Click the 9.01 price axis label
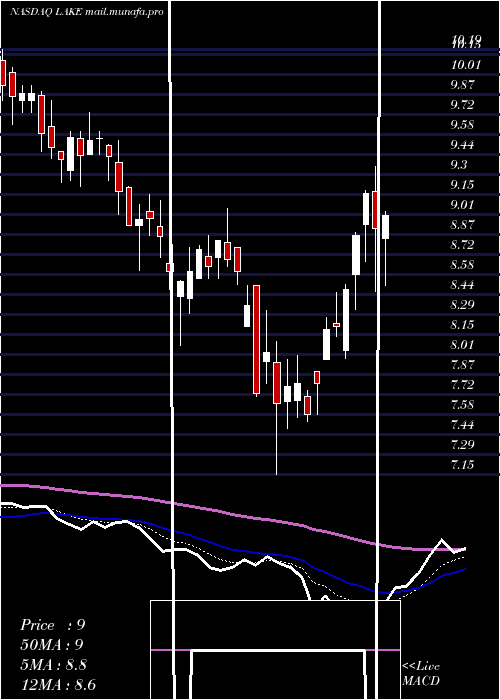 (x=462, y=205)
